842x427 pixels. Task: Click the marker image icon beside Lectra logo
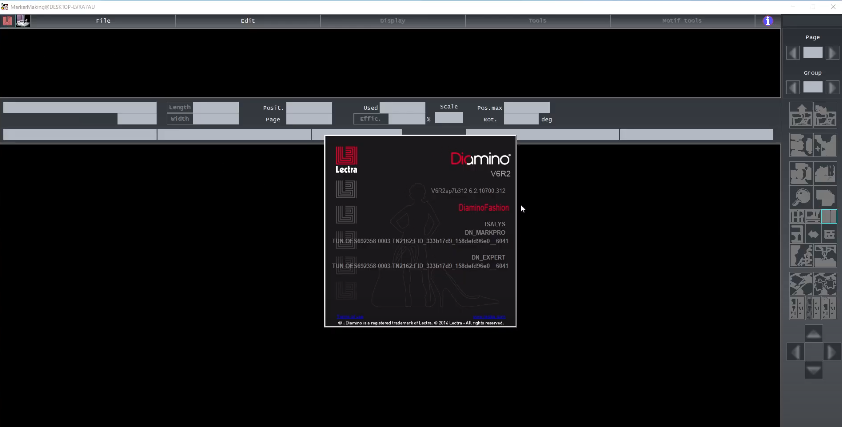pos(22,20)
